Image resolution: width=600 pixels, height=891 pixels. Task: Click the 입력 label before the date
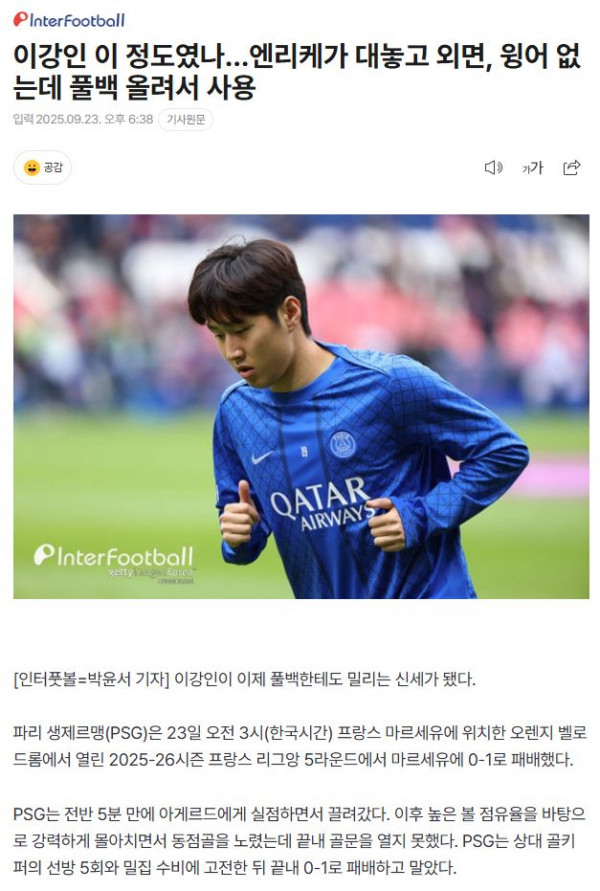click(x=23, y=120)
